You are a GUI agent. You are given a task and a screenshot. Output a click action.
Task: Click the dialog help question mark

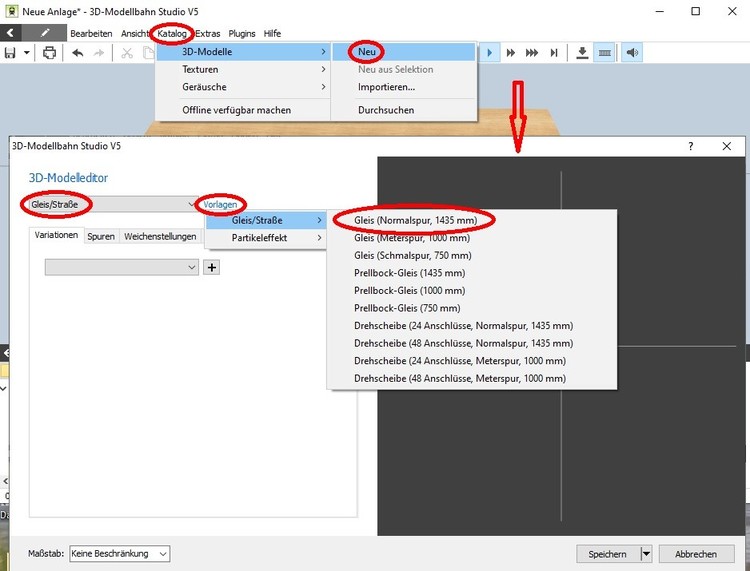coord(690,146)
